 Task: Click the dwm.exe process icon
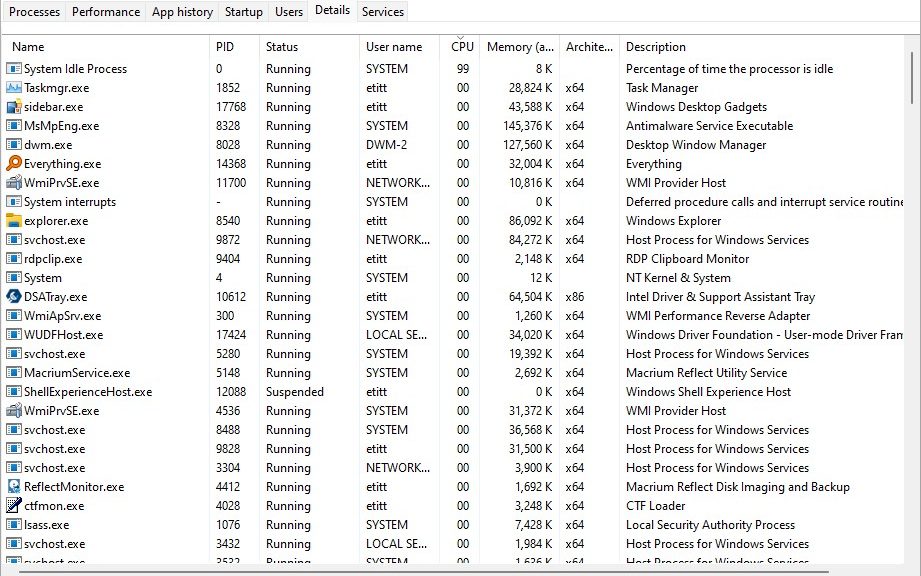[x=14, y=144]
